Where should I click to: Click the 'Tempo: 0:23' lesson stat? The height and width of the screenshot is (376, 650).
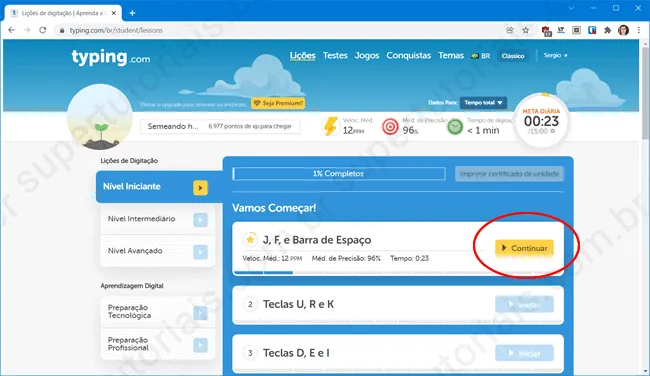(410, 258)
